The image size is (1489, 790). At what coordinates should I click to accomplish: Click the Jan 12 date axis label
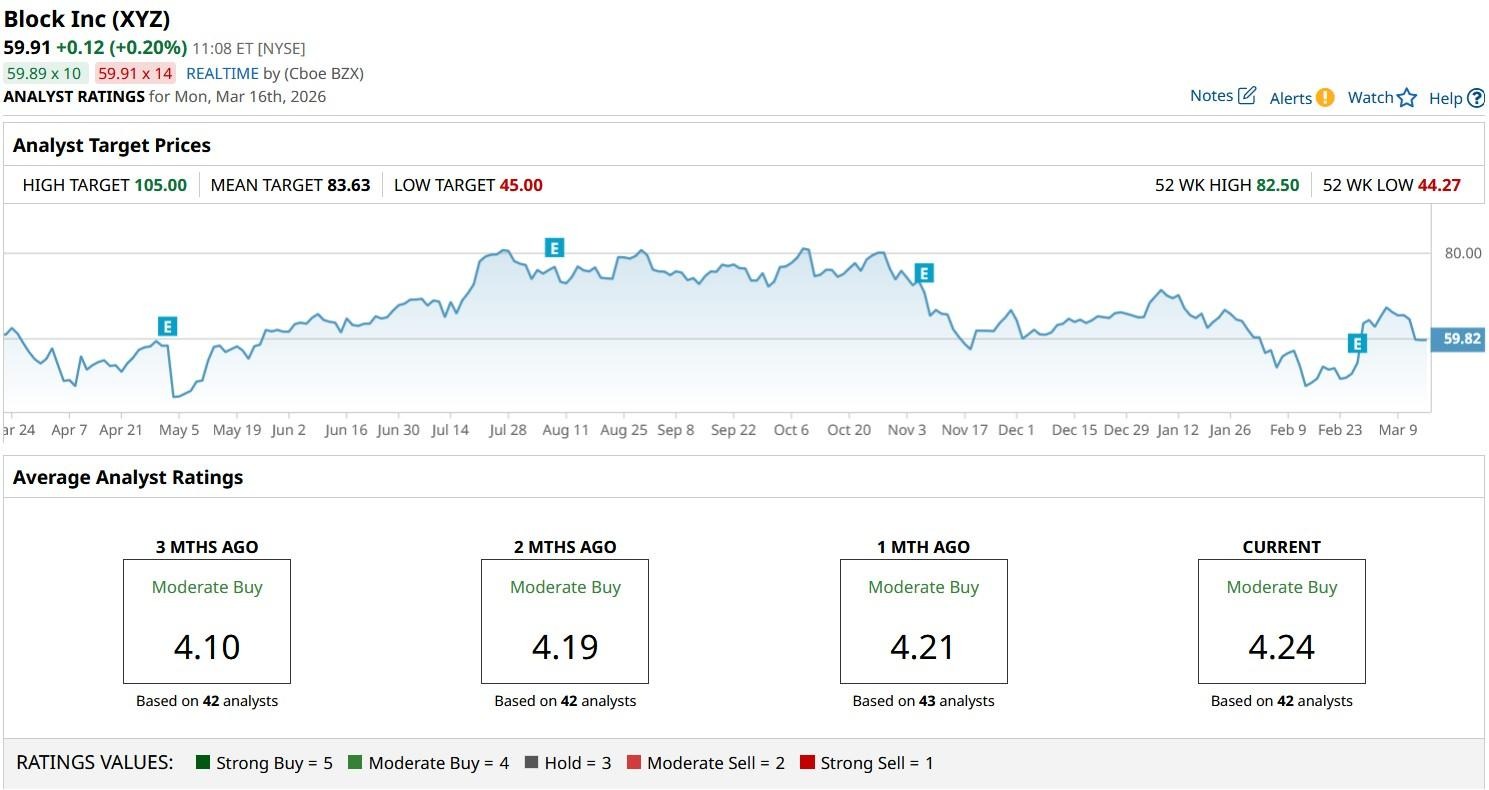(x=1178, y=430)
